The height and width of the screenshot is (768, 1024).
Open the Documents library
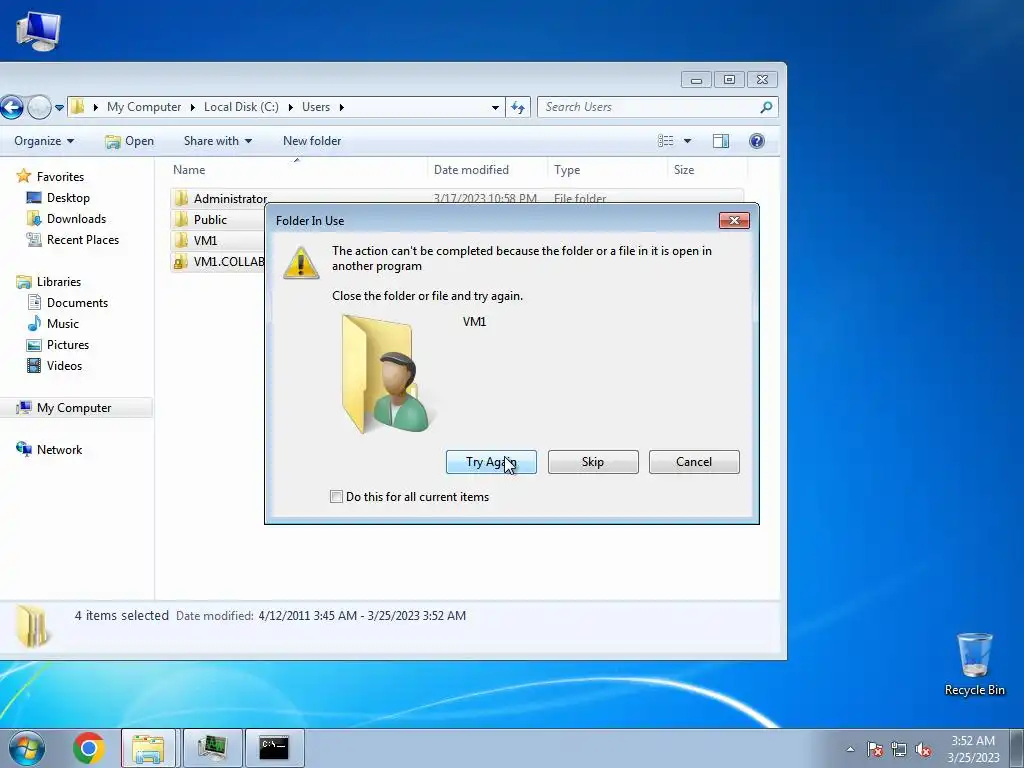point(67,302)
